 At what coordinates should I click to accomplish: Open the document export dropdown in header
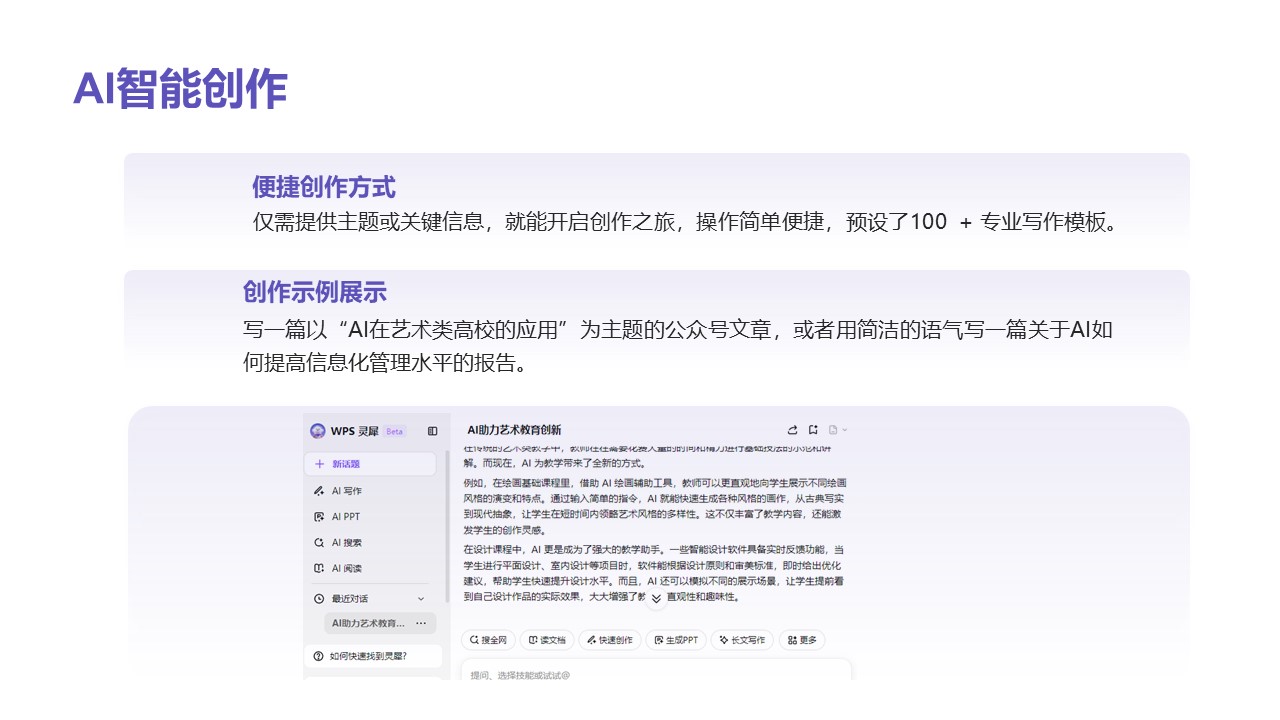pos(838,430)
